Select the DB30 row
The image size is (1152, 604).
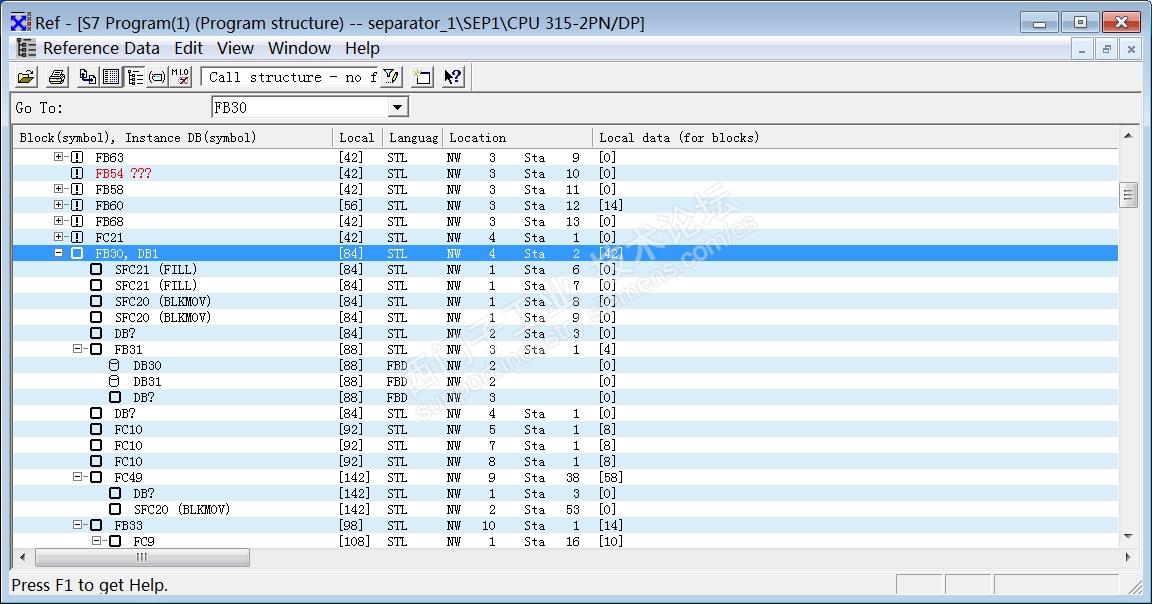point(565,365)
